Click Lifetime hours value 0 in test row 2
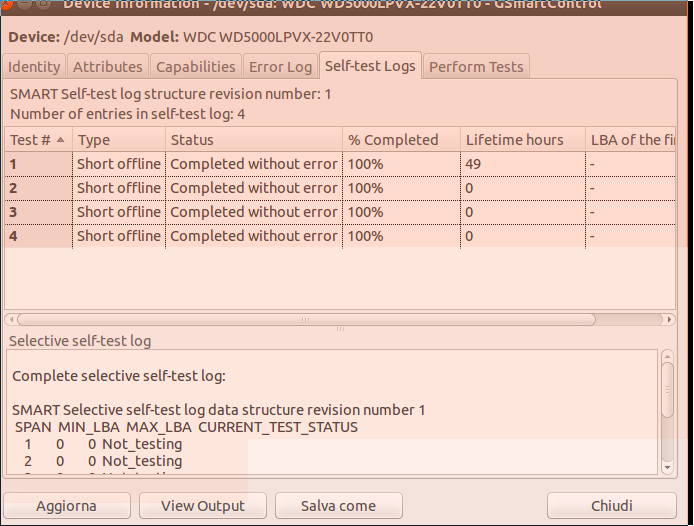Image resolution: width=694 pixels, height=526 pixels. [x=469, y=188]
